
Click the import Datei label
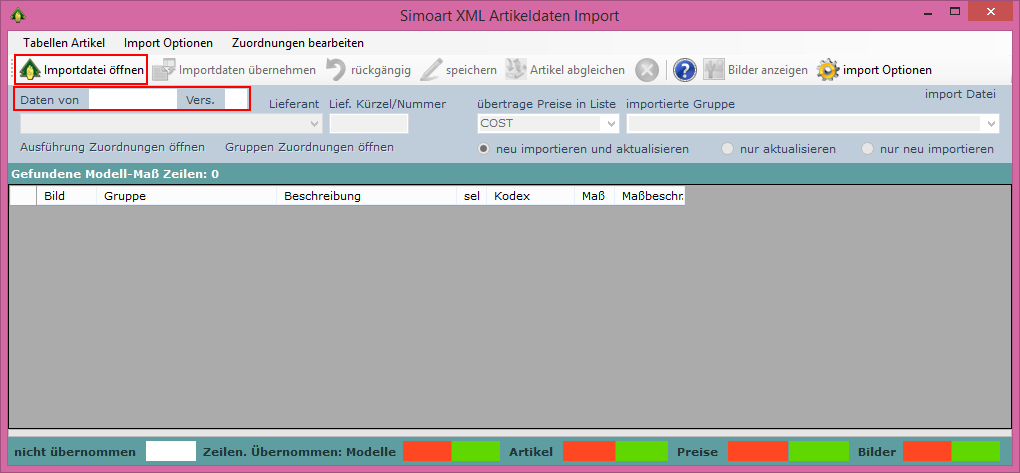(x=960, y=94)
